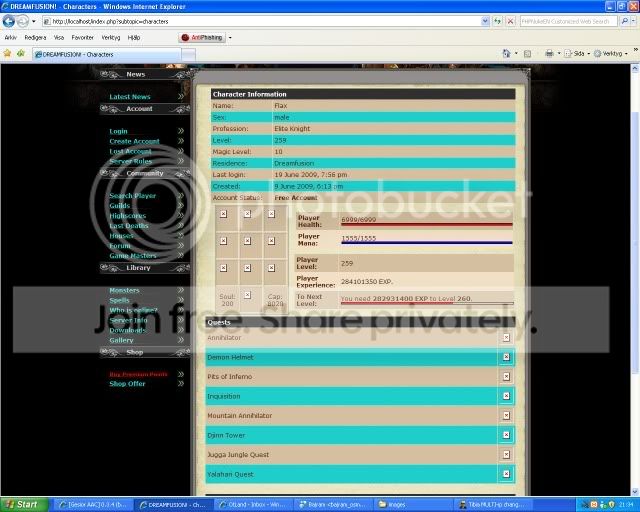Switch to Gesior AAC taskbar window

[x=93, y=505]
